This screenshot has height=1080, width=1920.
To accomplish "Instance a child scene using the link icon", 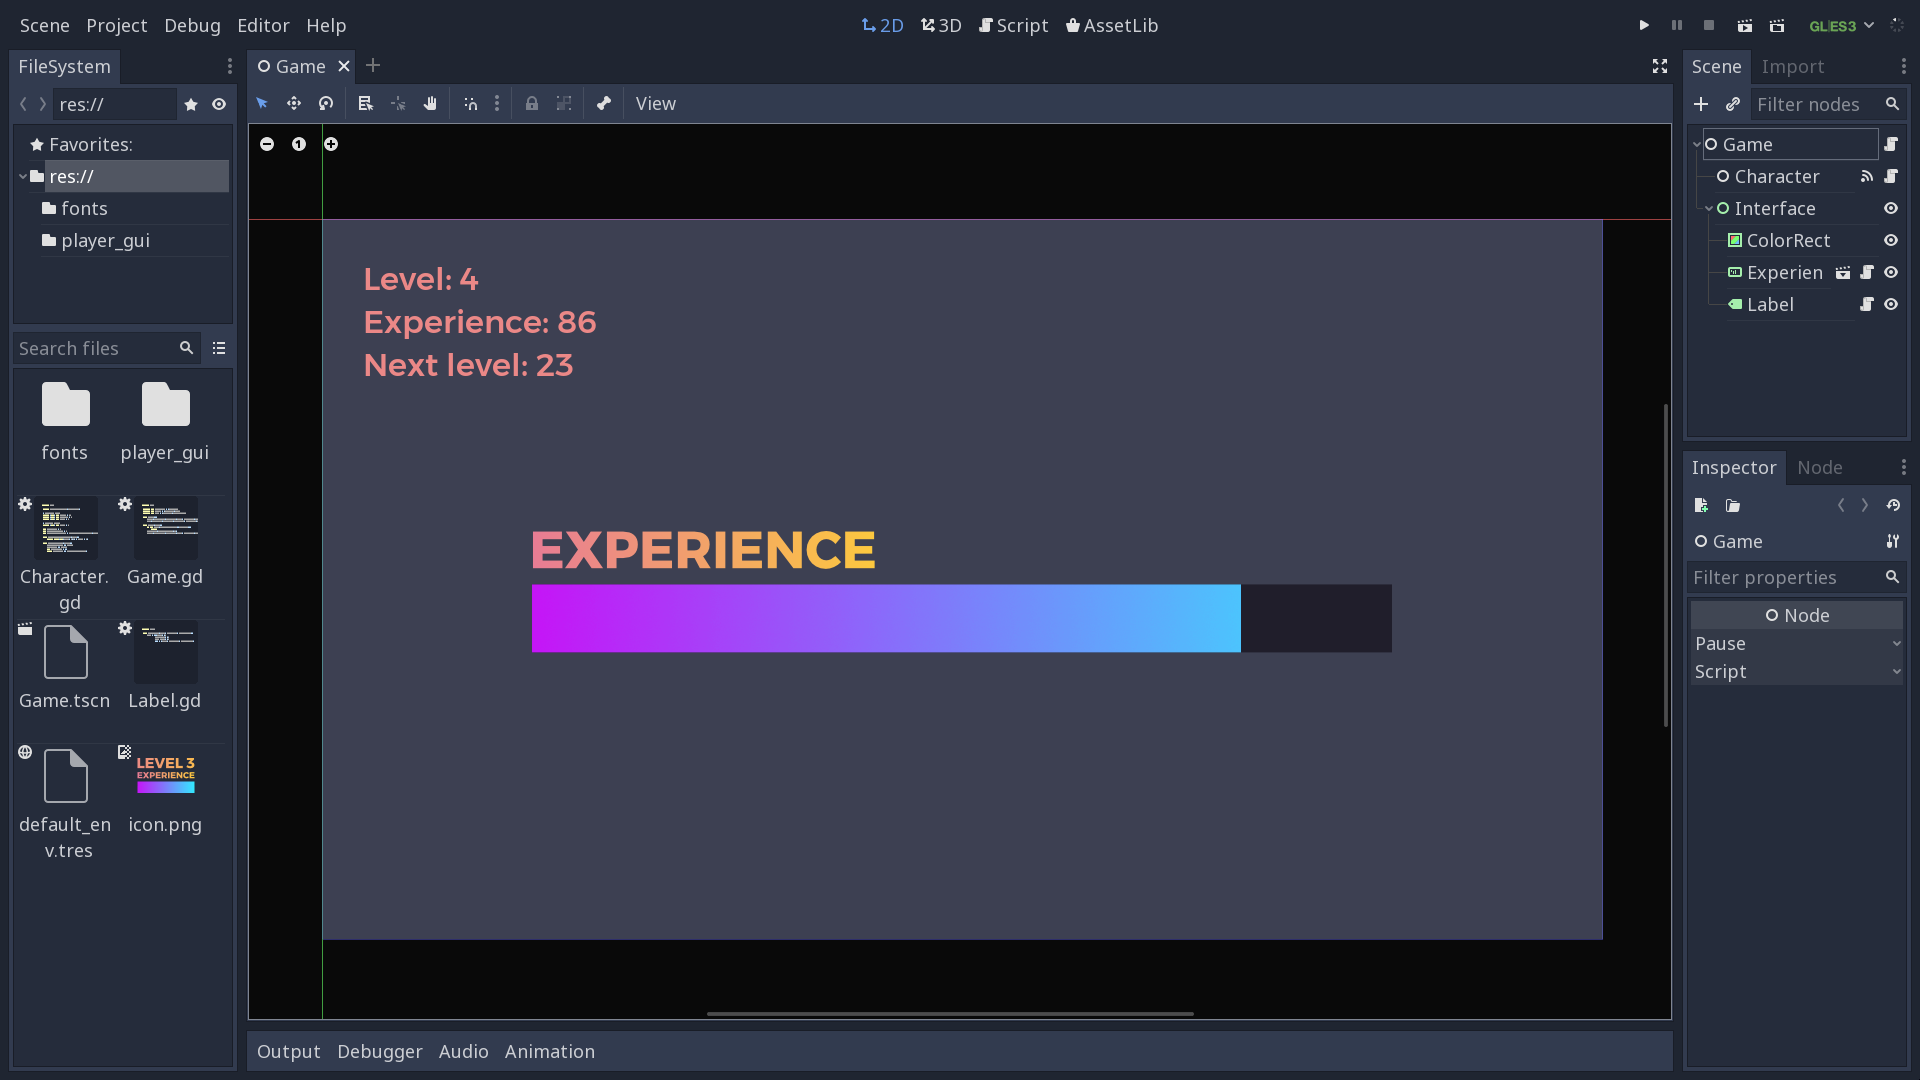I will click(x=1734, y=103).
